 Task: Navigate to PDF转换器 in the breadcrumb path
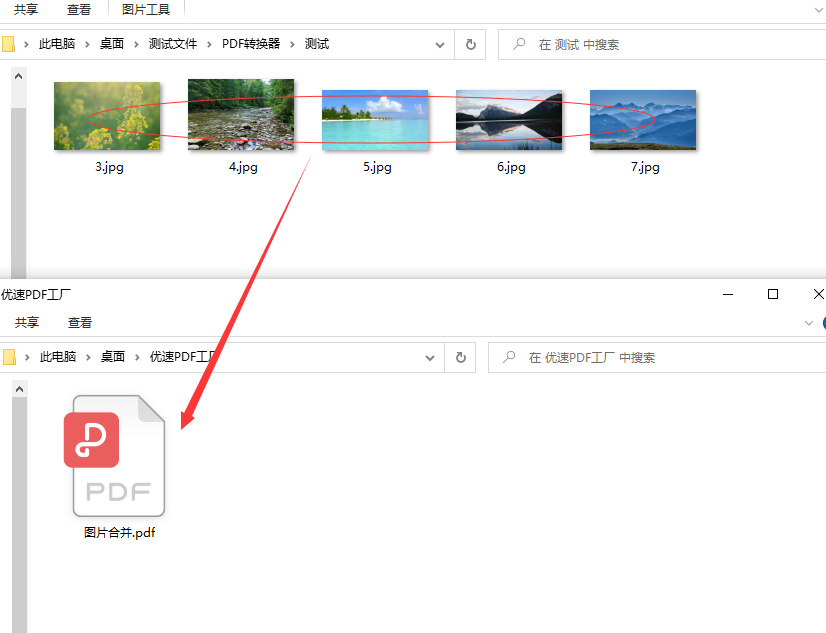point(254,44)
